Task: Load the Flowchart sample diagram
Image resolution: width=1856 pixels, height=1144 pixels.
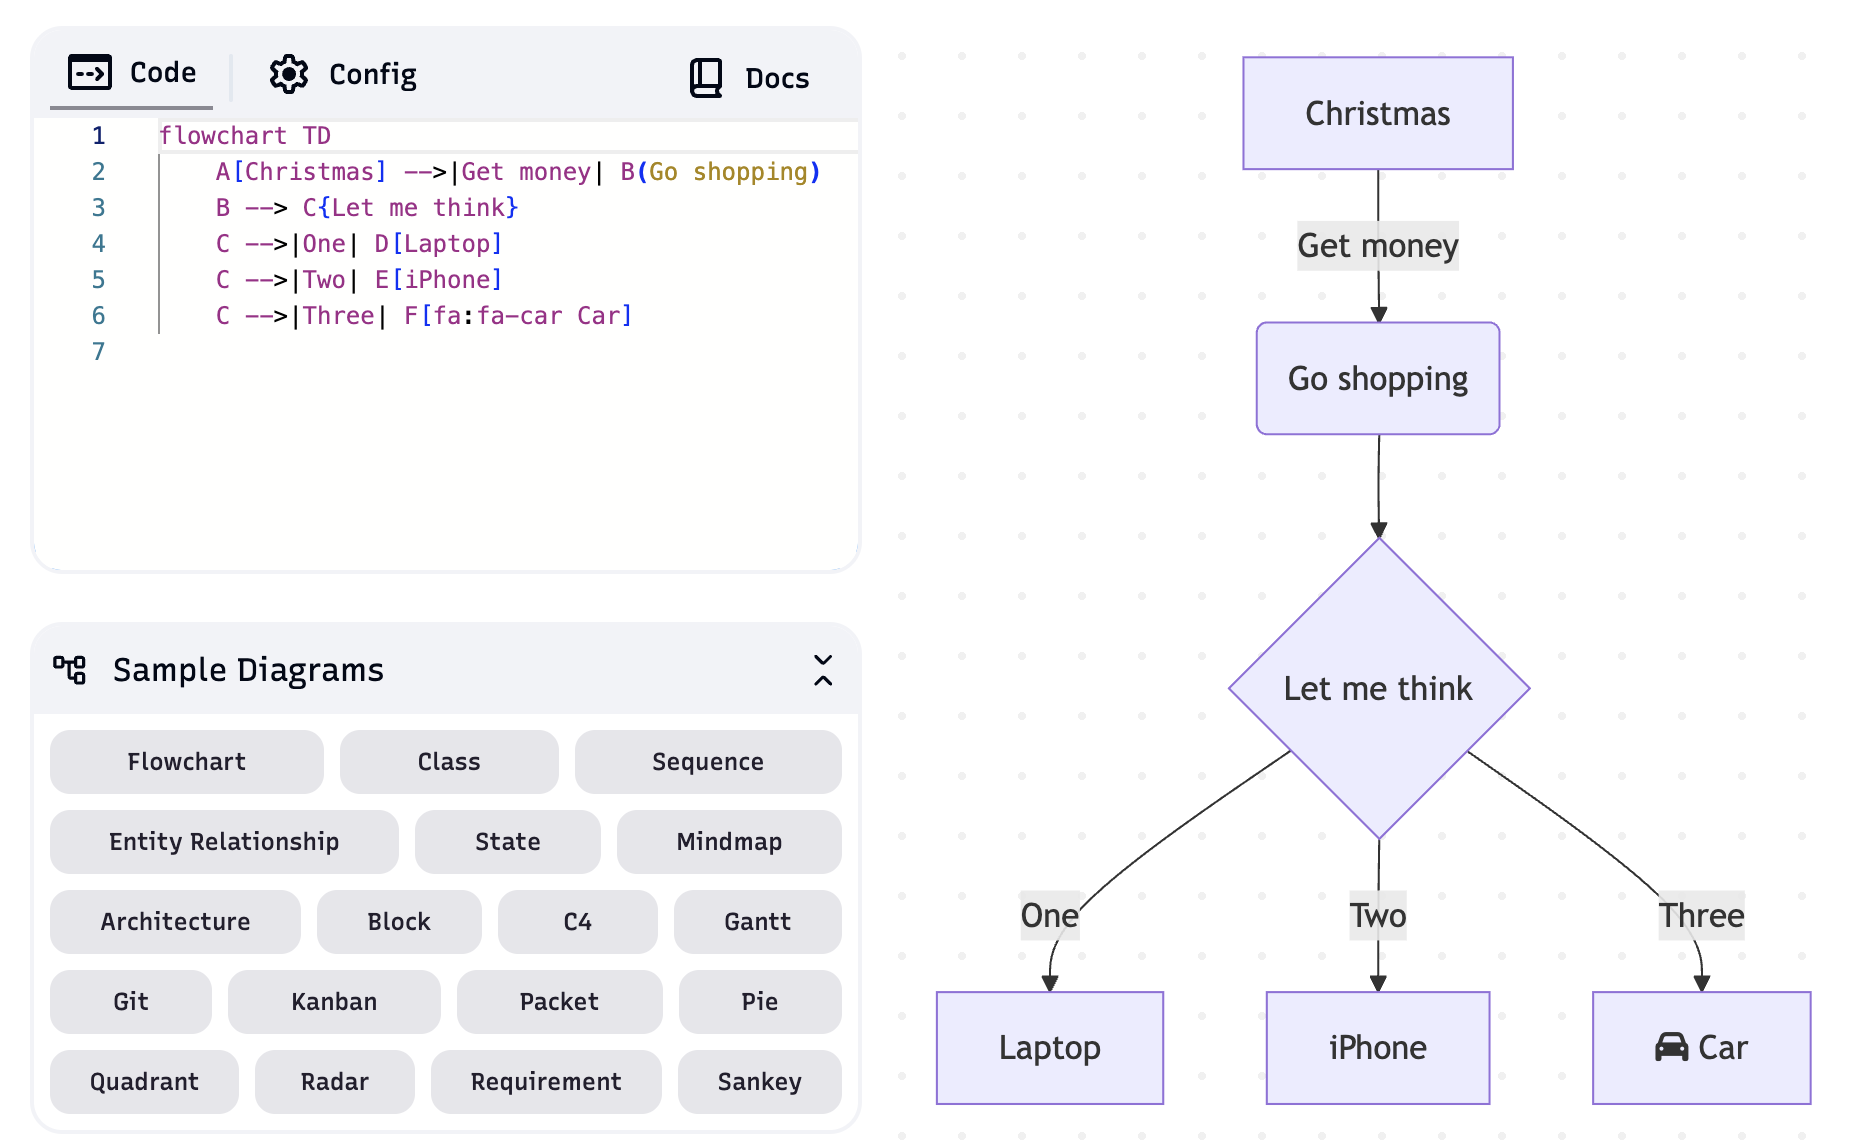Action: point(187,762)
